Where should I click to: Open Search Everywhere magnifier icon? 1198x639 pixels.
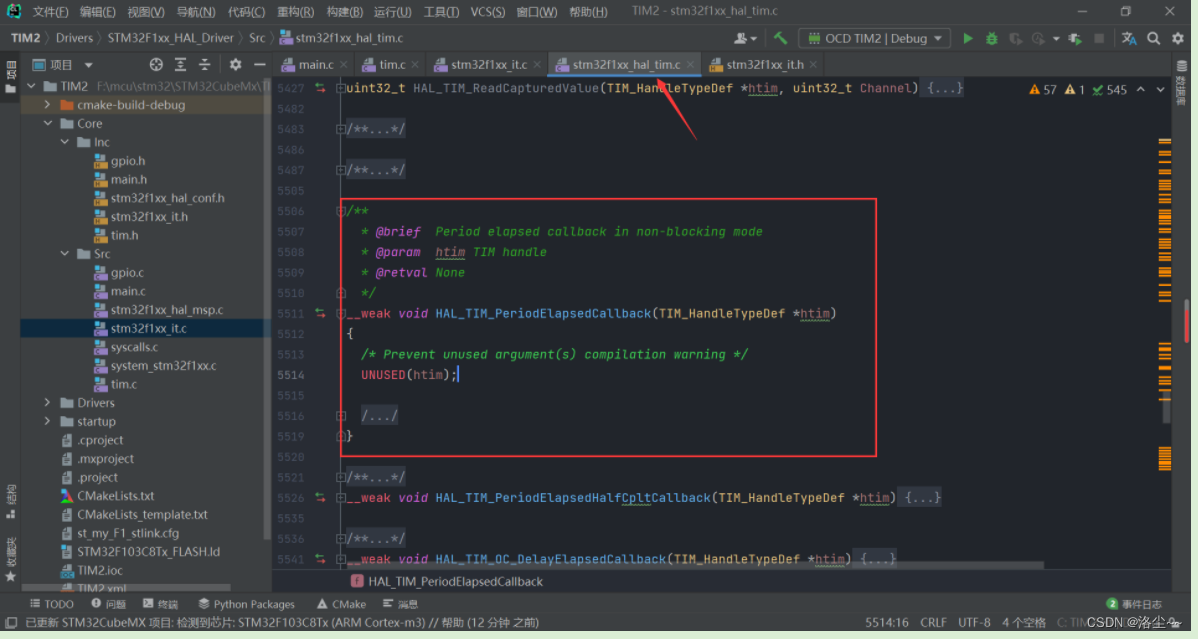point(1154,38)
